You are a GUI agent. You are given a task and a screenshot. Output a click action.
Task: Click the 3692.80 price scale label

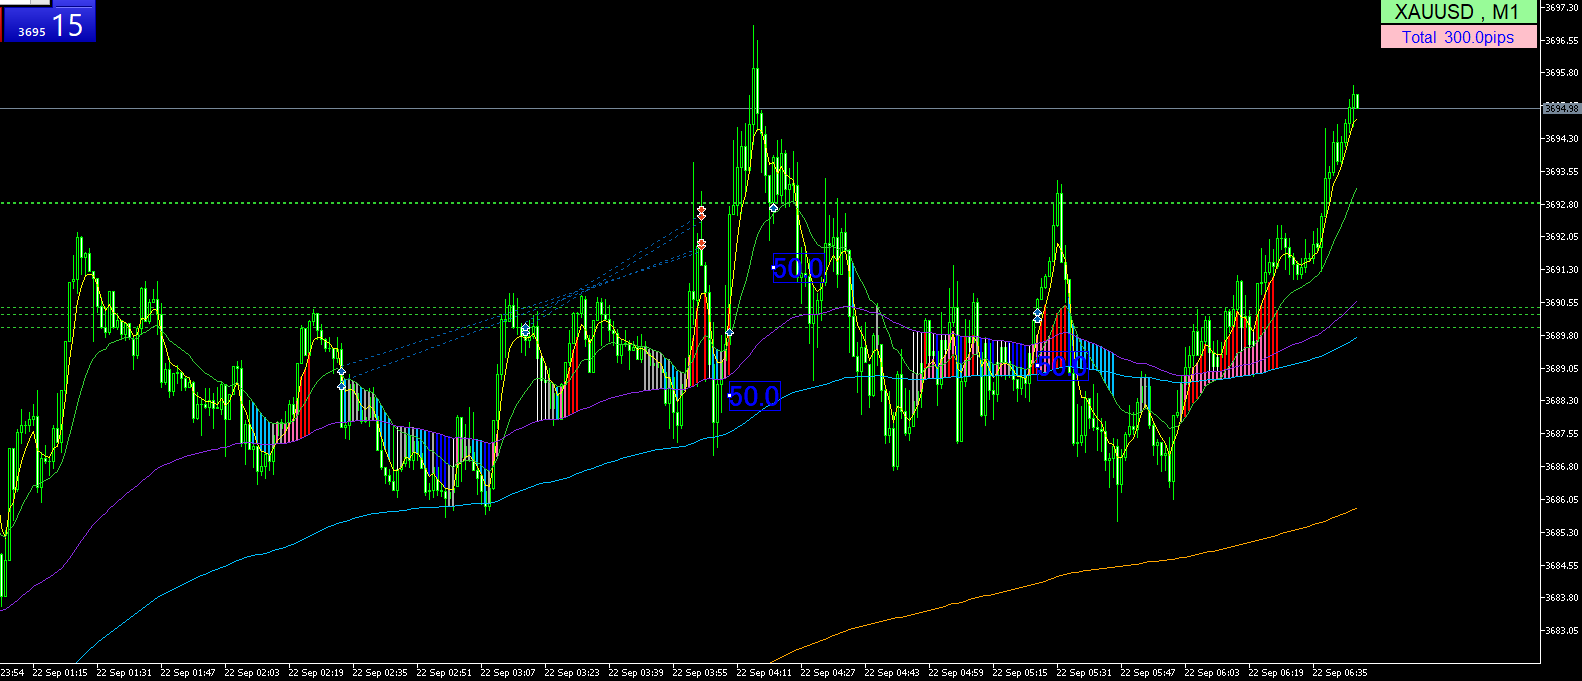tap(1562, 205)
